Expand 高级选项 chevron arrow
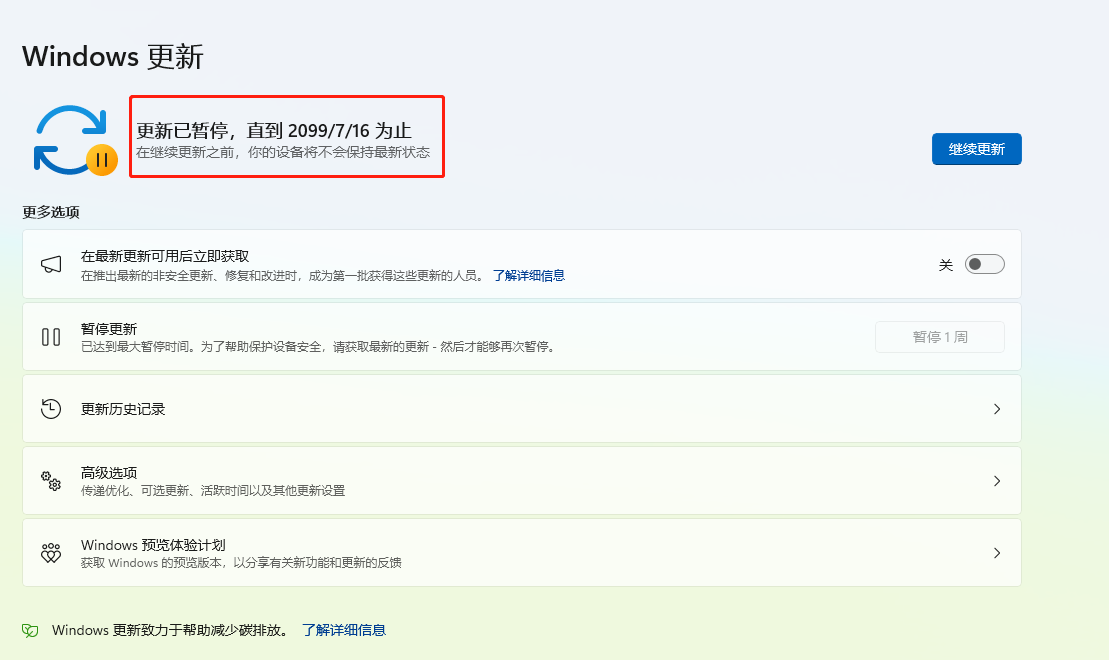This screenshot has width=1109, height=660. point(997,481)
